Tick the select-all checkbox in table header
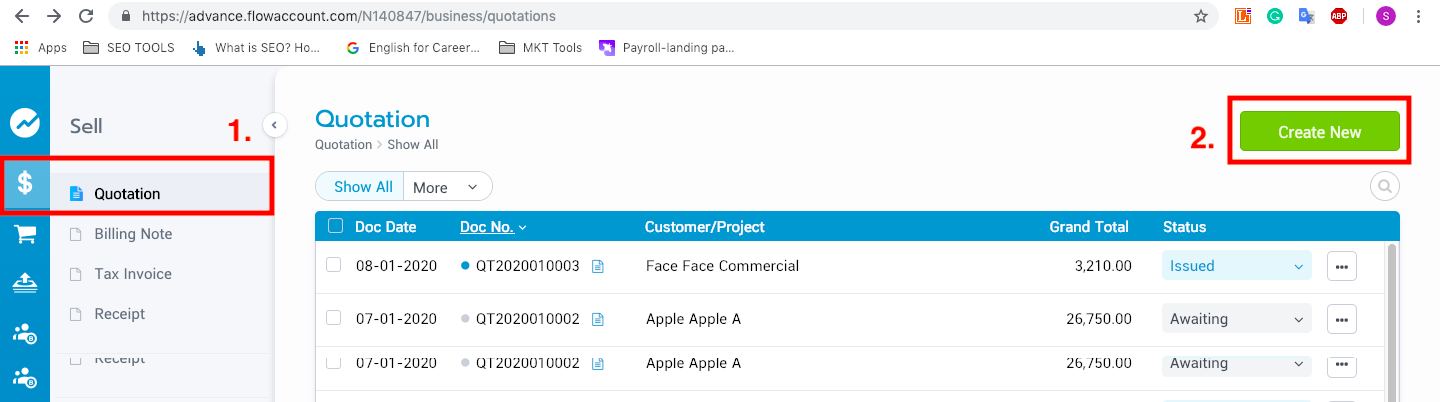1440x402 pixels. point(335,226)
